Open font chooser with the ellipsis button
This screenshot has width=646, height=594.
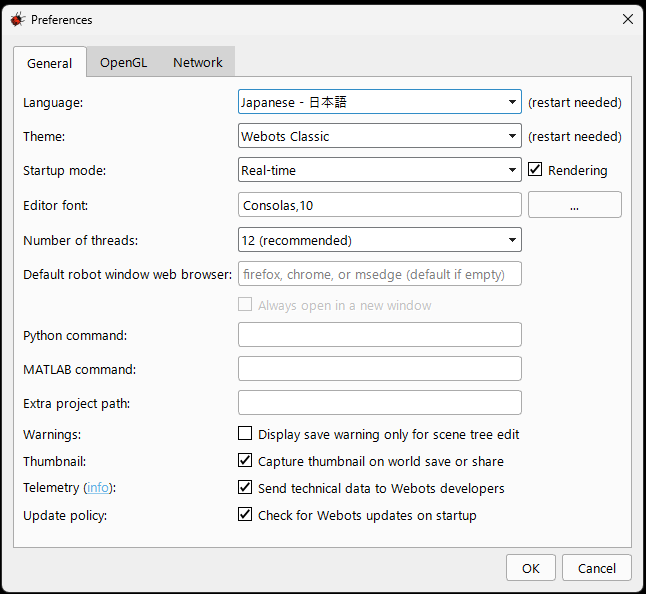(575, 205)
